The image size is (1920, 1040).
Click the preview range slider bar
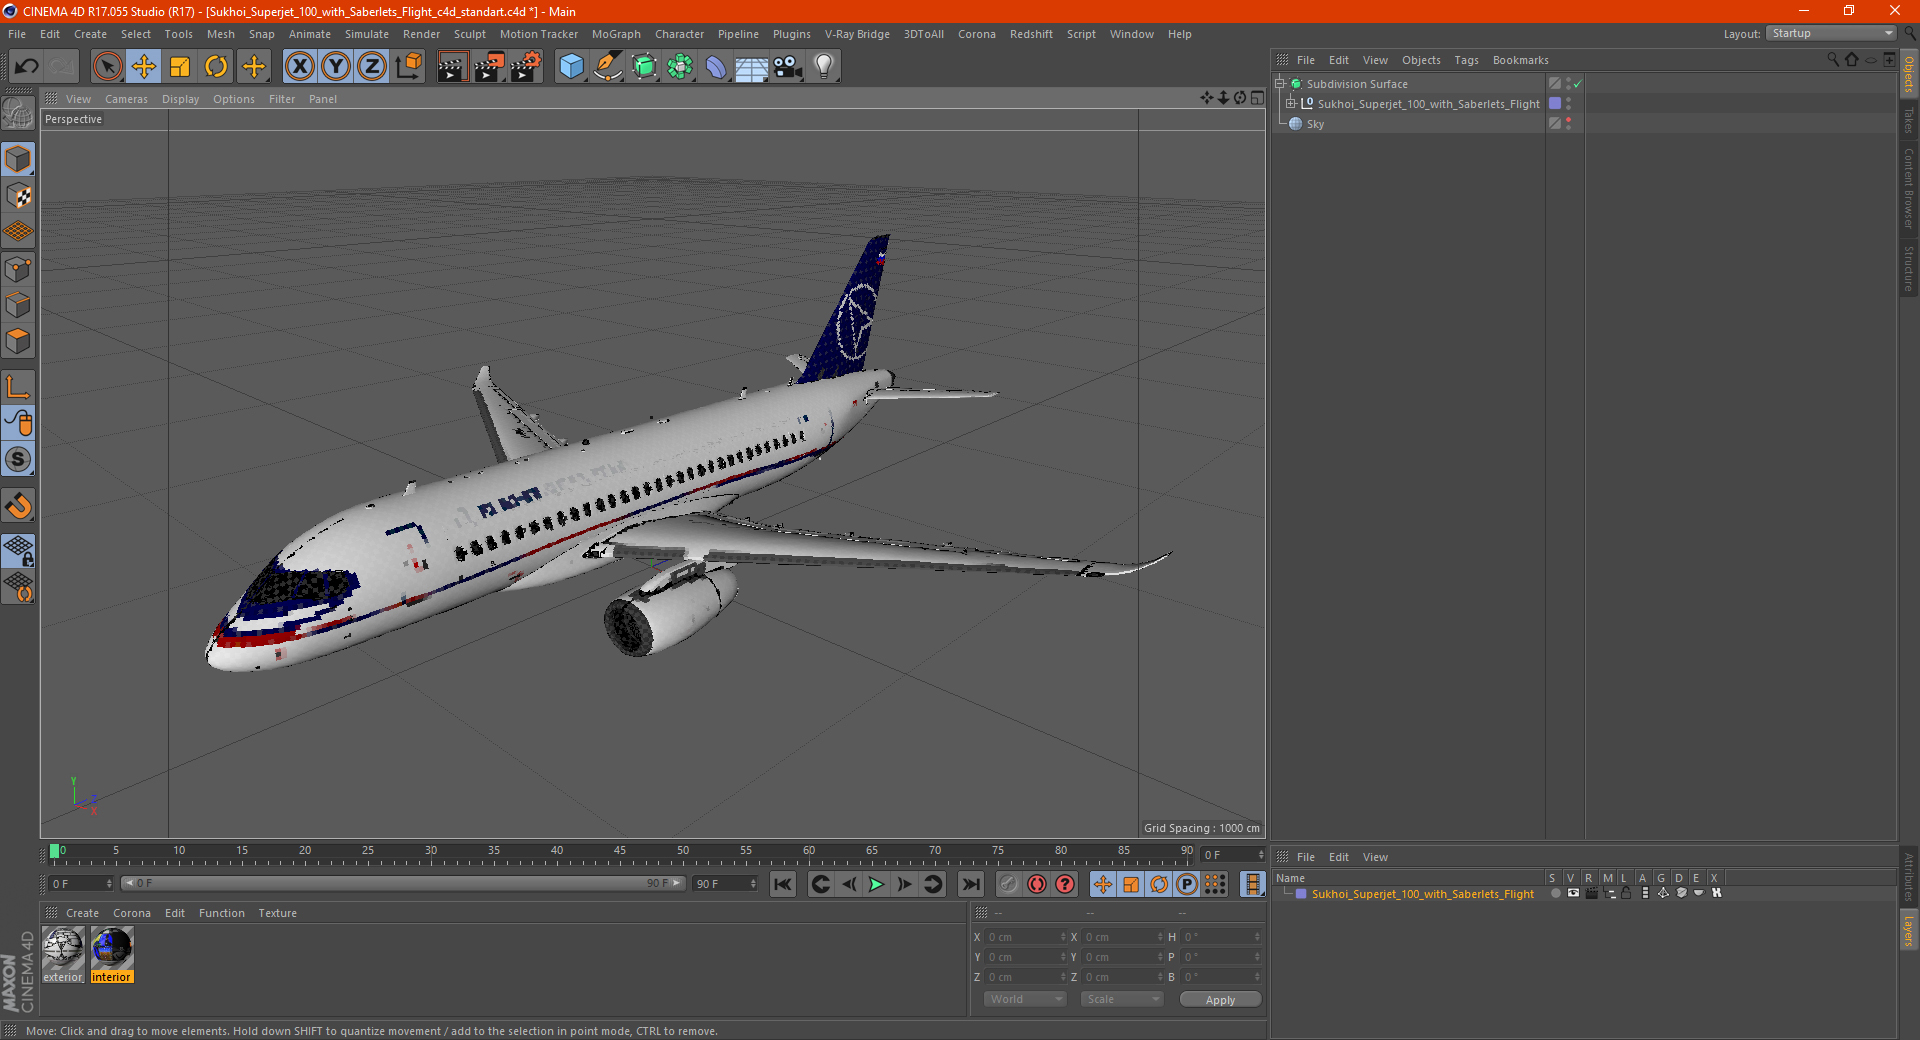(403, 884)
